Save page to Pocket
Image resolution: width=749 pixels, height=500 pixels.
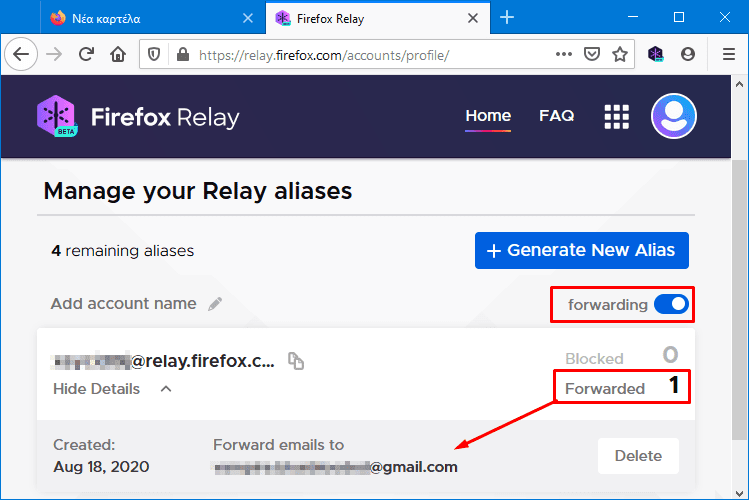(592, 54)
